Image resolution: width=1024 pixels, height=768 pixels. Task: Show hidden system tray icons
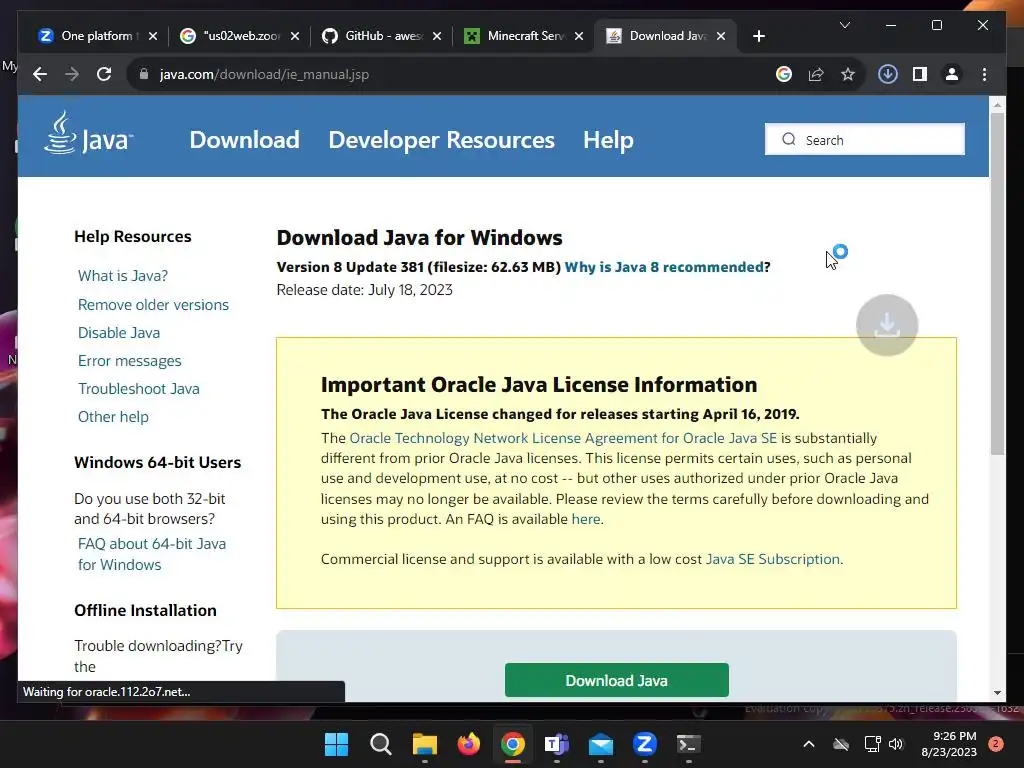808,744
